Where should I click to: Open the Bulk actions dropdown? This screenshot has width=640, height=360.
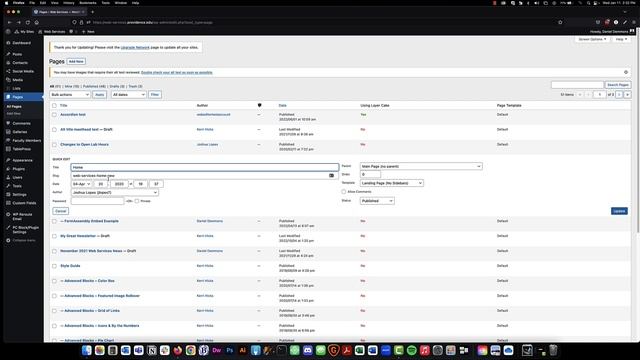pos(70,95)
